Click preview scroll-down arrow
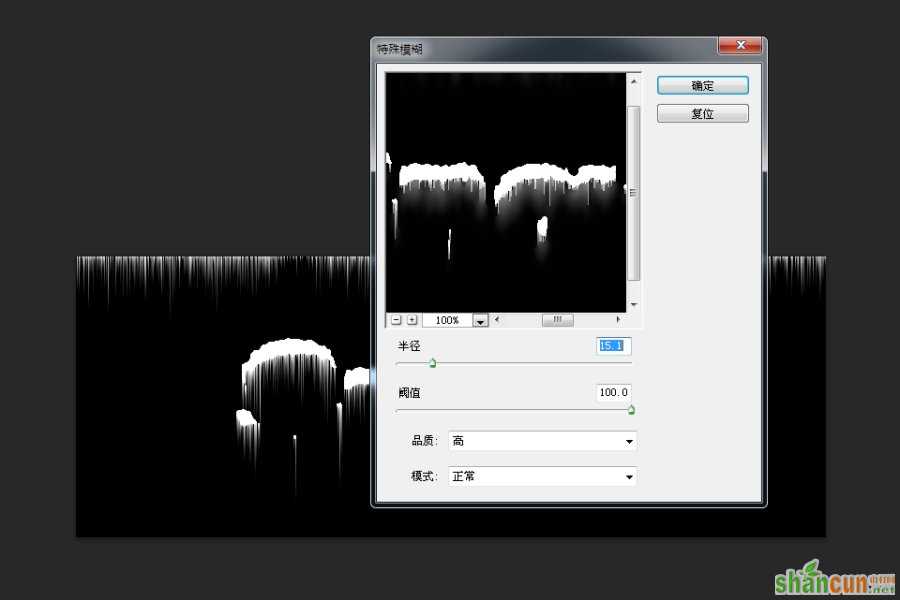 pos(634,304)
